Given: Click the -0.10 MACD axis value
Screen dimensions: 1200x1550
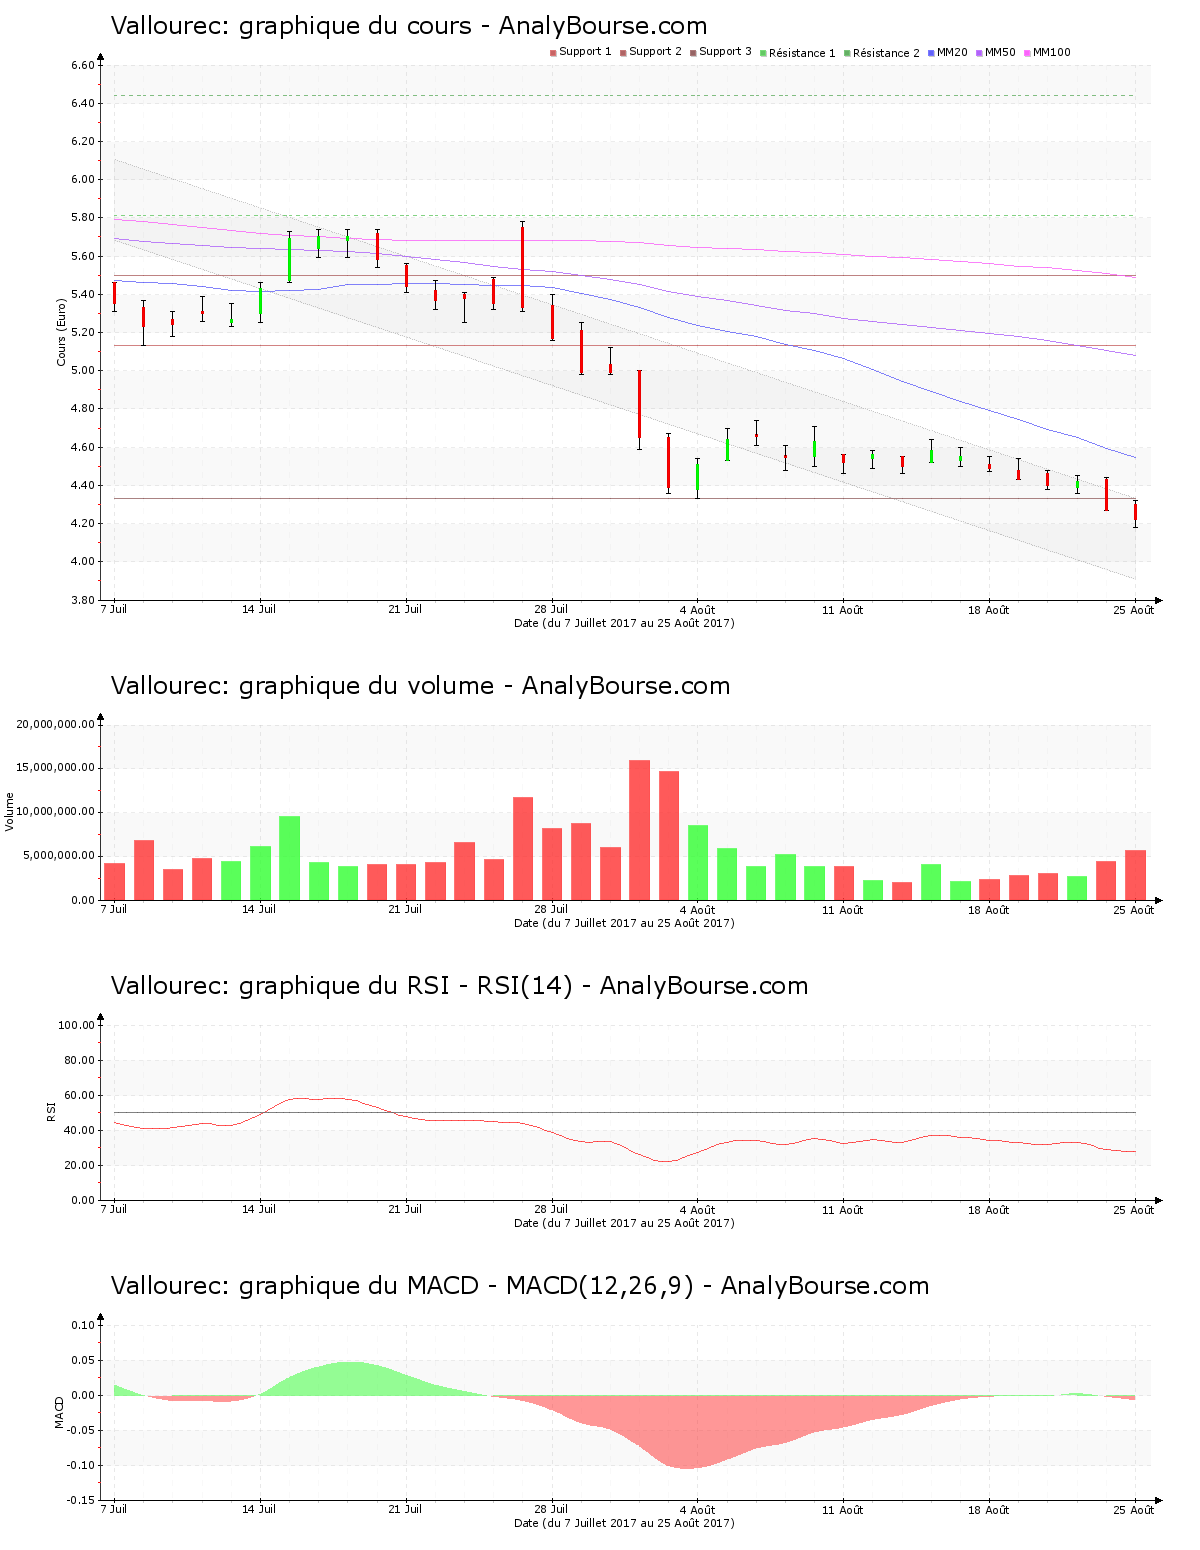Looking at the screenshot, I should click(x=82, y=1466).
